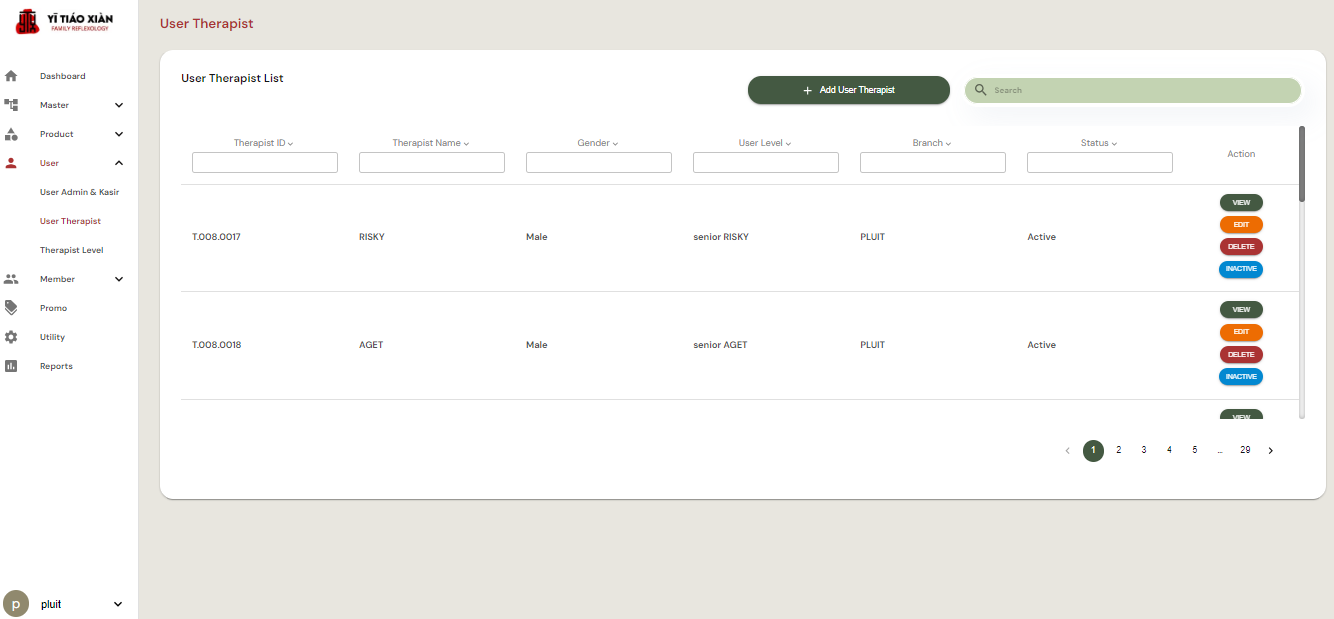Set therapist RISKY to Inactive
1334x619 pixels.
coord(1240,269)
